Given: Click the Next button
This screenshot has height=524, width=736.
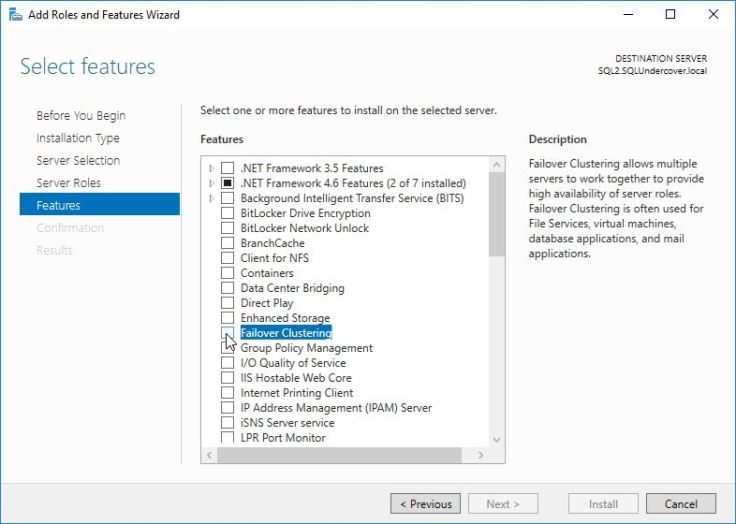Looking at the screenshot, I should [x=503, y=504].
